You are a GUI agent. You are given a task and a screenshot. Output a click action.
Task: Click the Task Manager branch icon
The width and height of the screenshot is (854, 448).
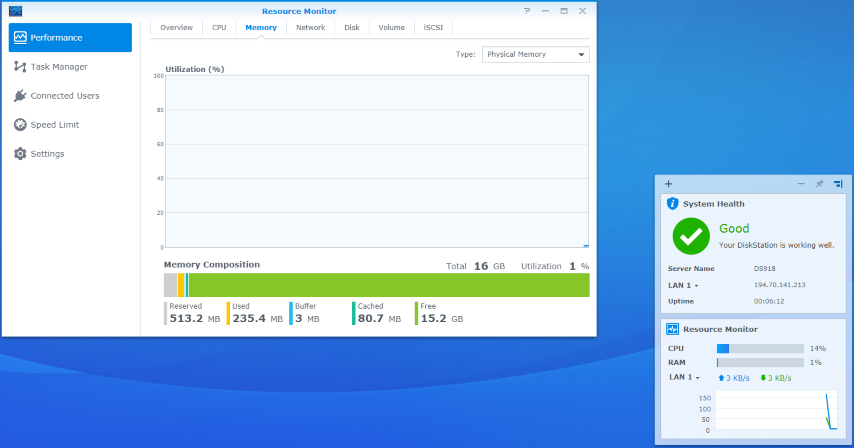(20, 66)
